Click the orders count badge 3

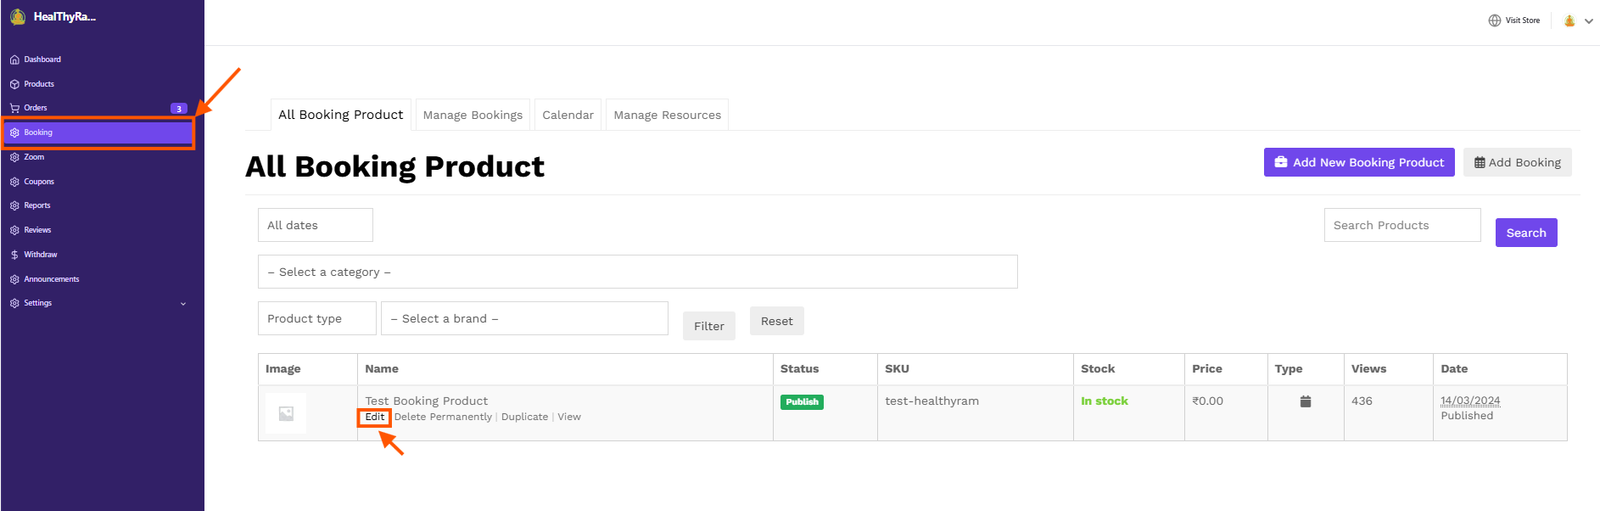pyautogui.click(x=178, y=108)
